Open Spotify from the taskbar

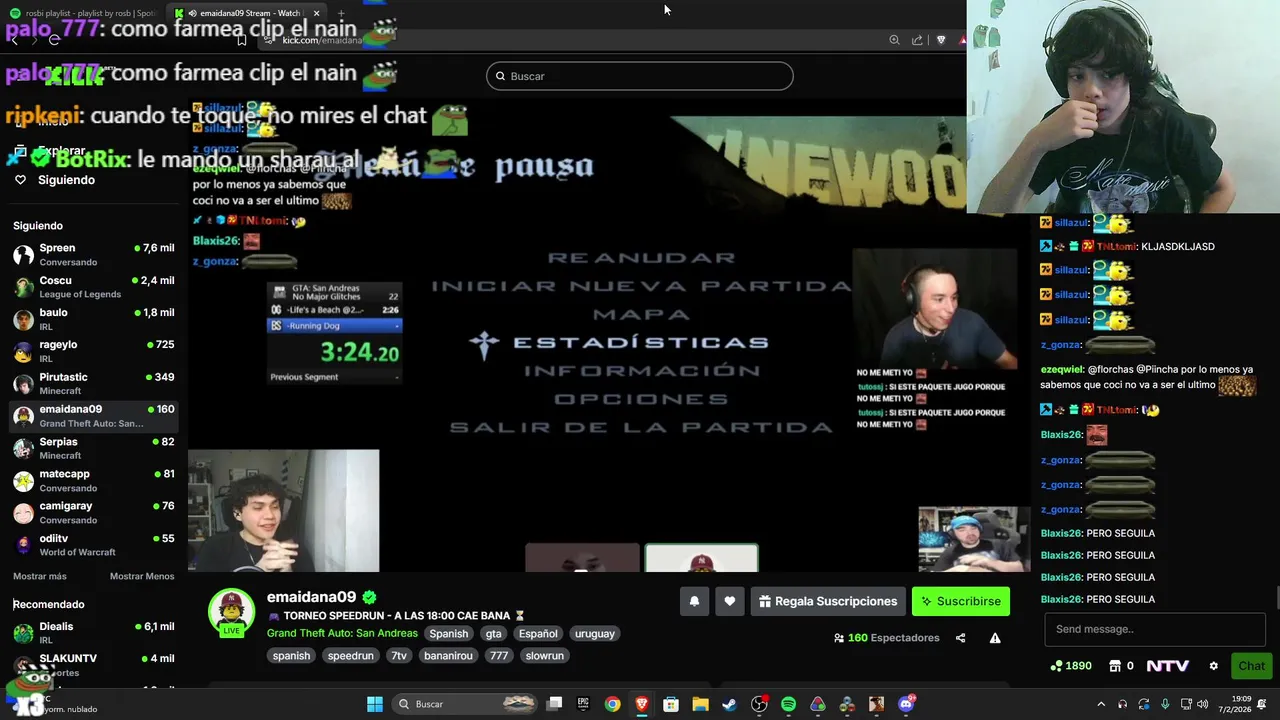(x=788, y=704)
